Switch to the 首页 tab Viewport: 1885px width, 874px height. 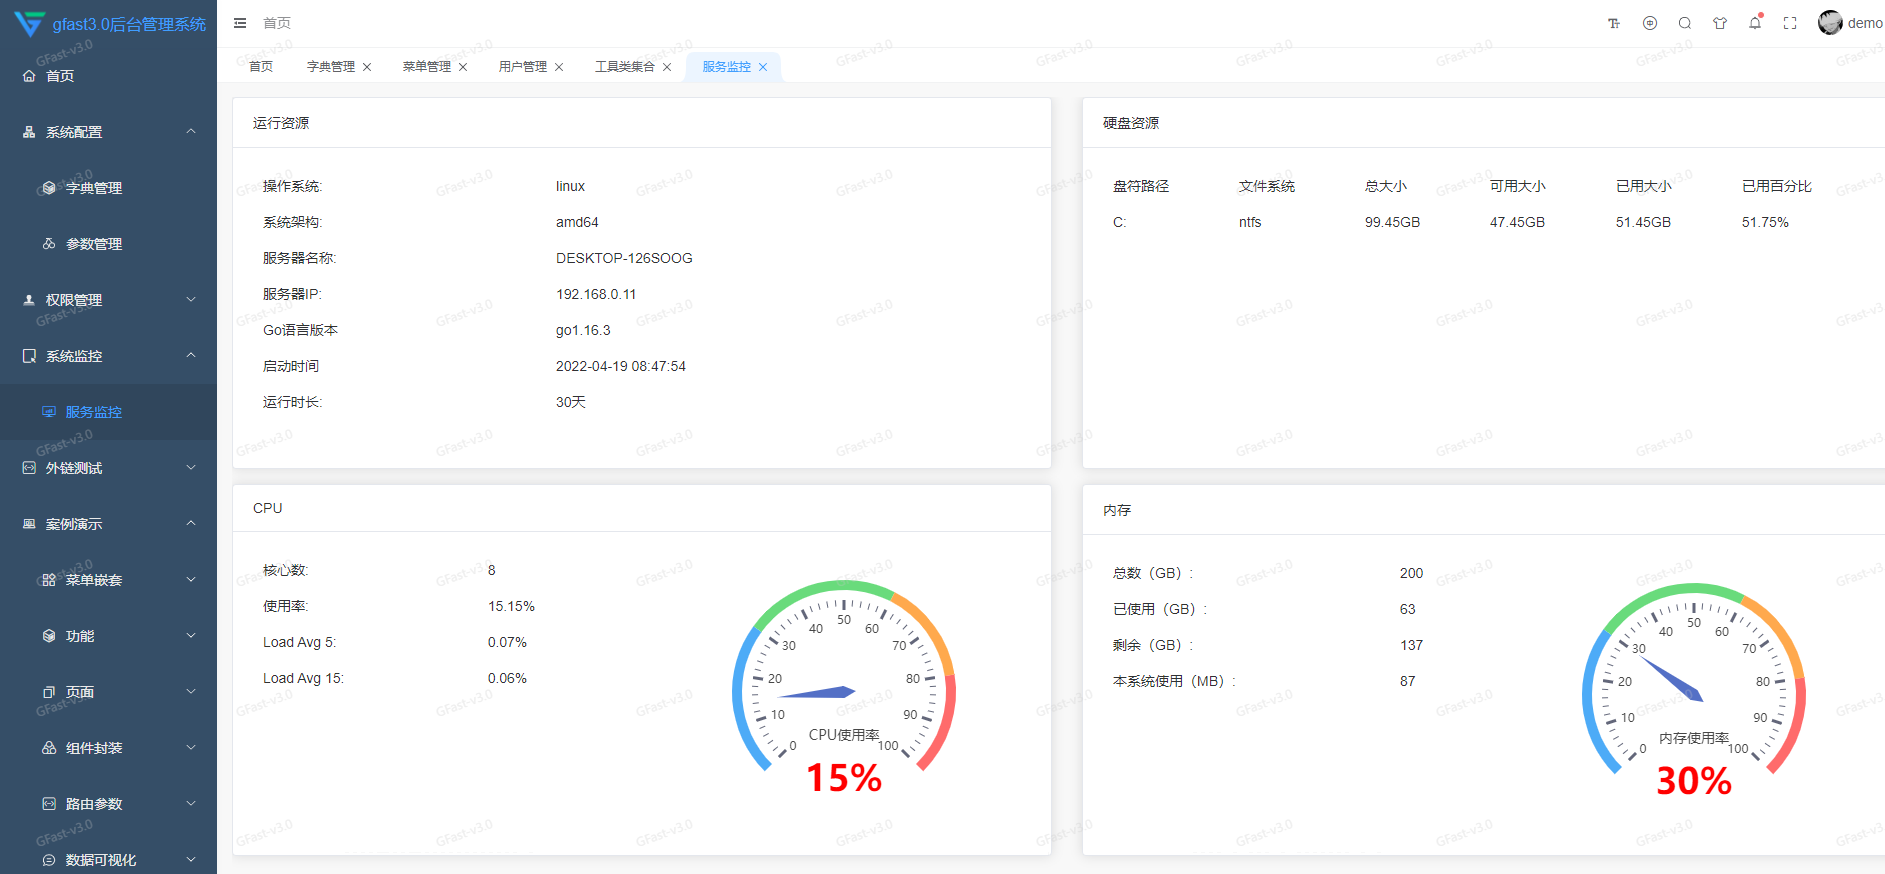(261, 67)
